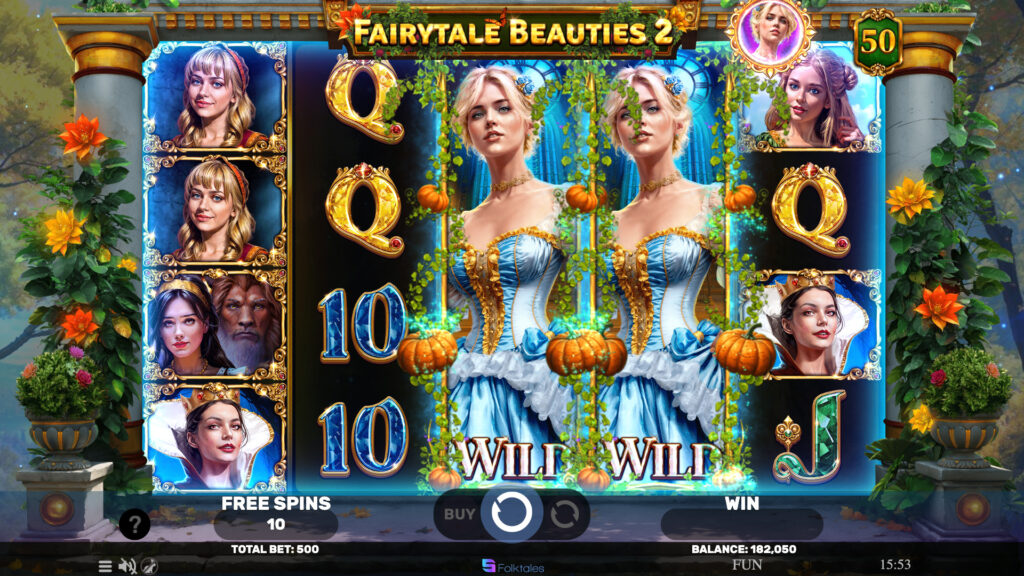
Task: Open the hamburger menu
Action: tap(105, 566)
